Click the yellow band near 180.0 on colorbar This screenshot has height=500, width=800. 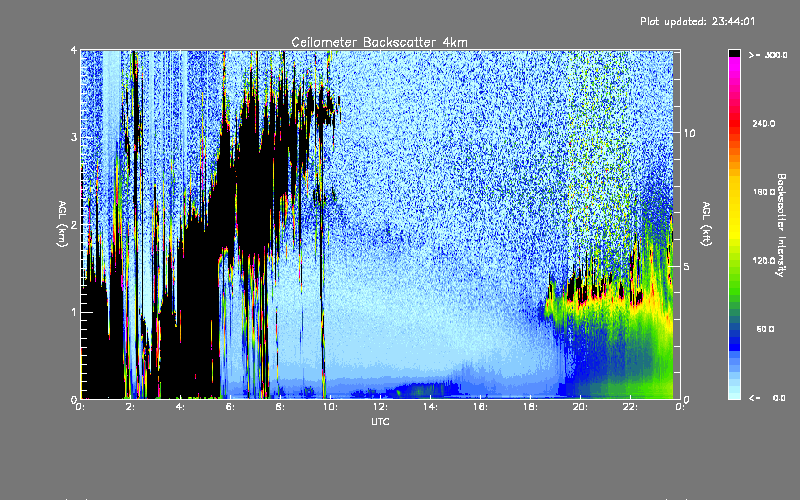(x=734, y=192)
